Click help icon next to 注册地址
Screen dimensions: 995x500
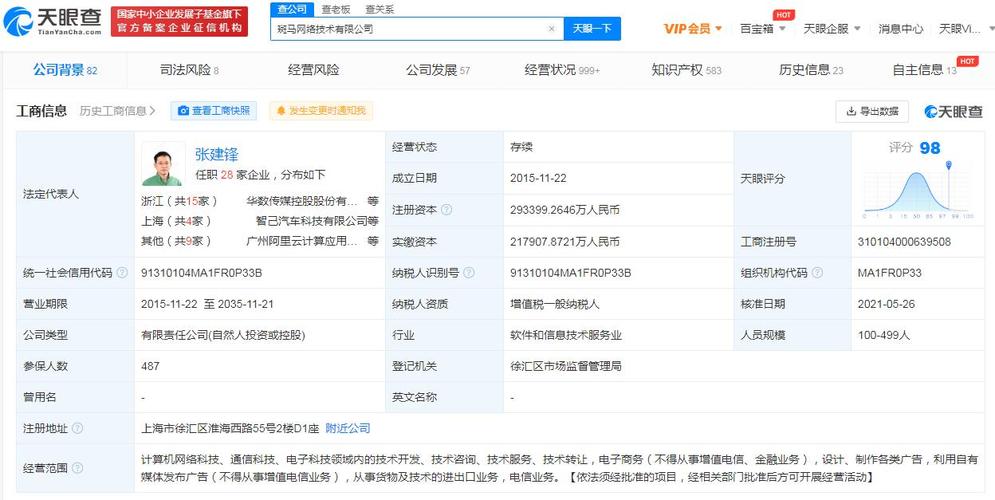coord(77,428)
